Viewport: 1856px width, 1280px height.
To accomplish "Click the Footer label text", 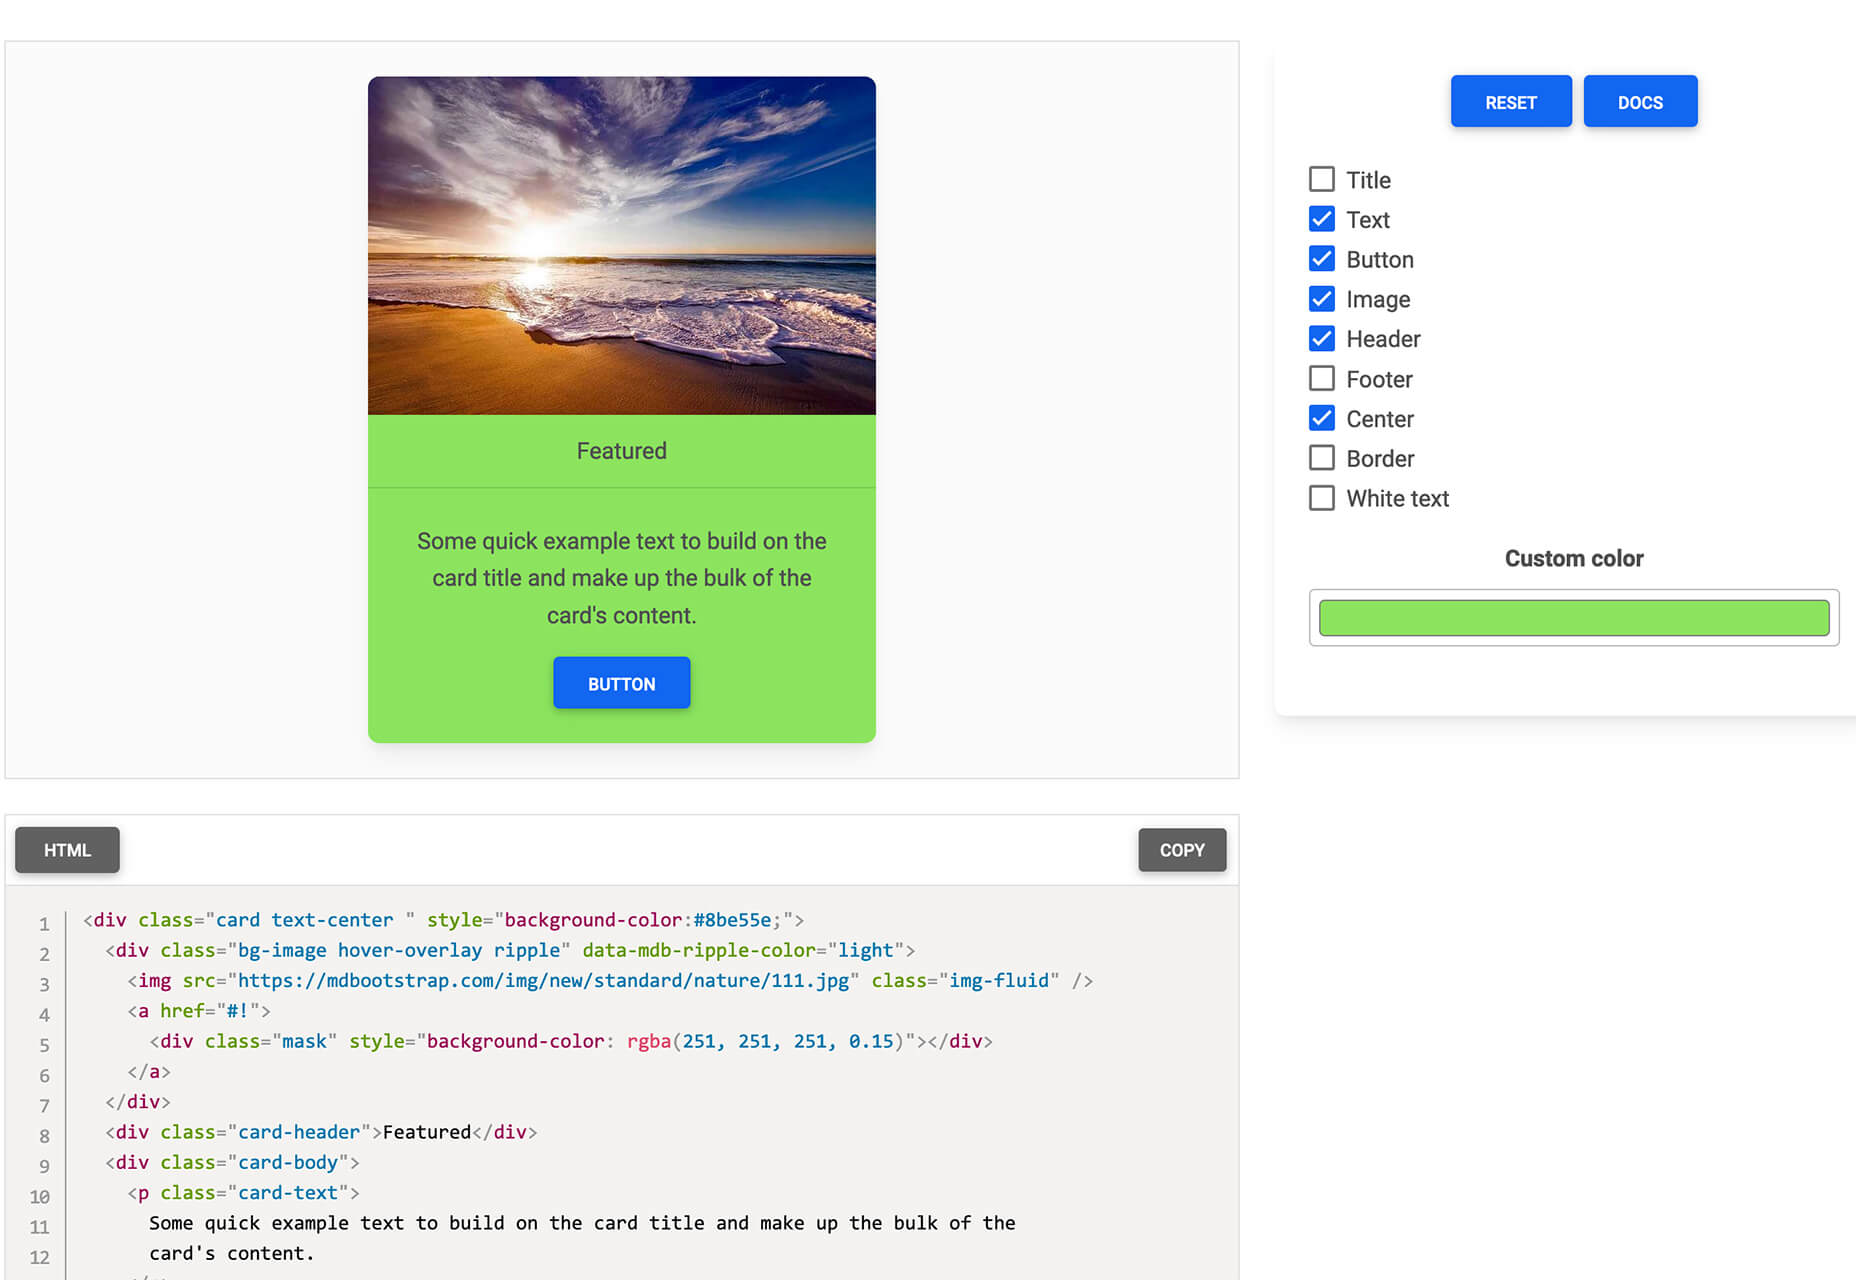I will click(x=1379, y=380).
